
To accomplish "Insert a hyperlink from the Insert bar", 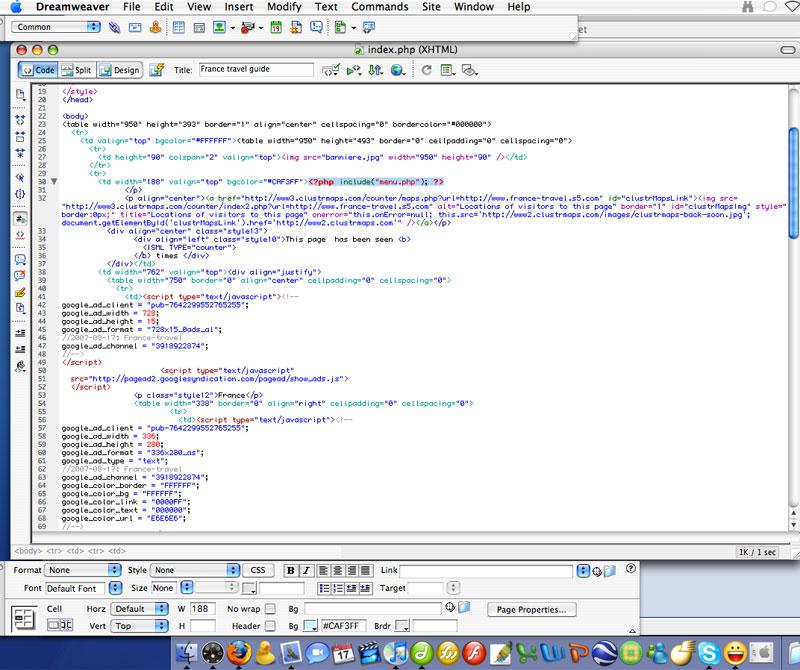I will tap(114, 27).
